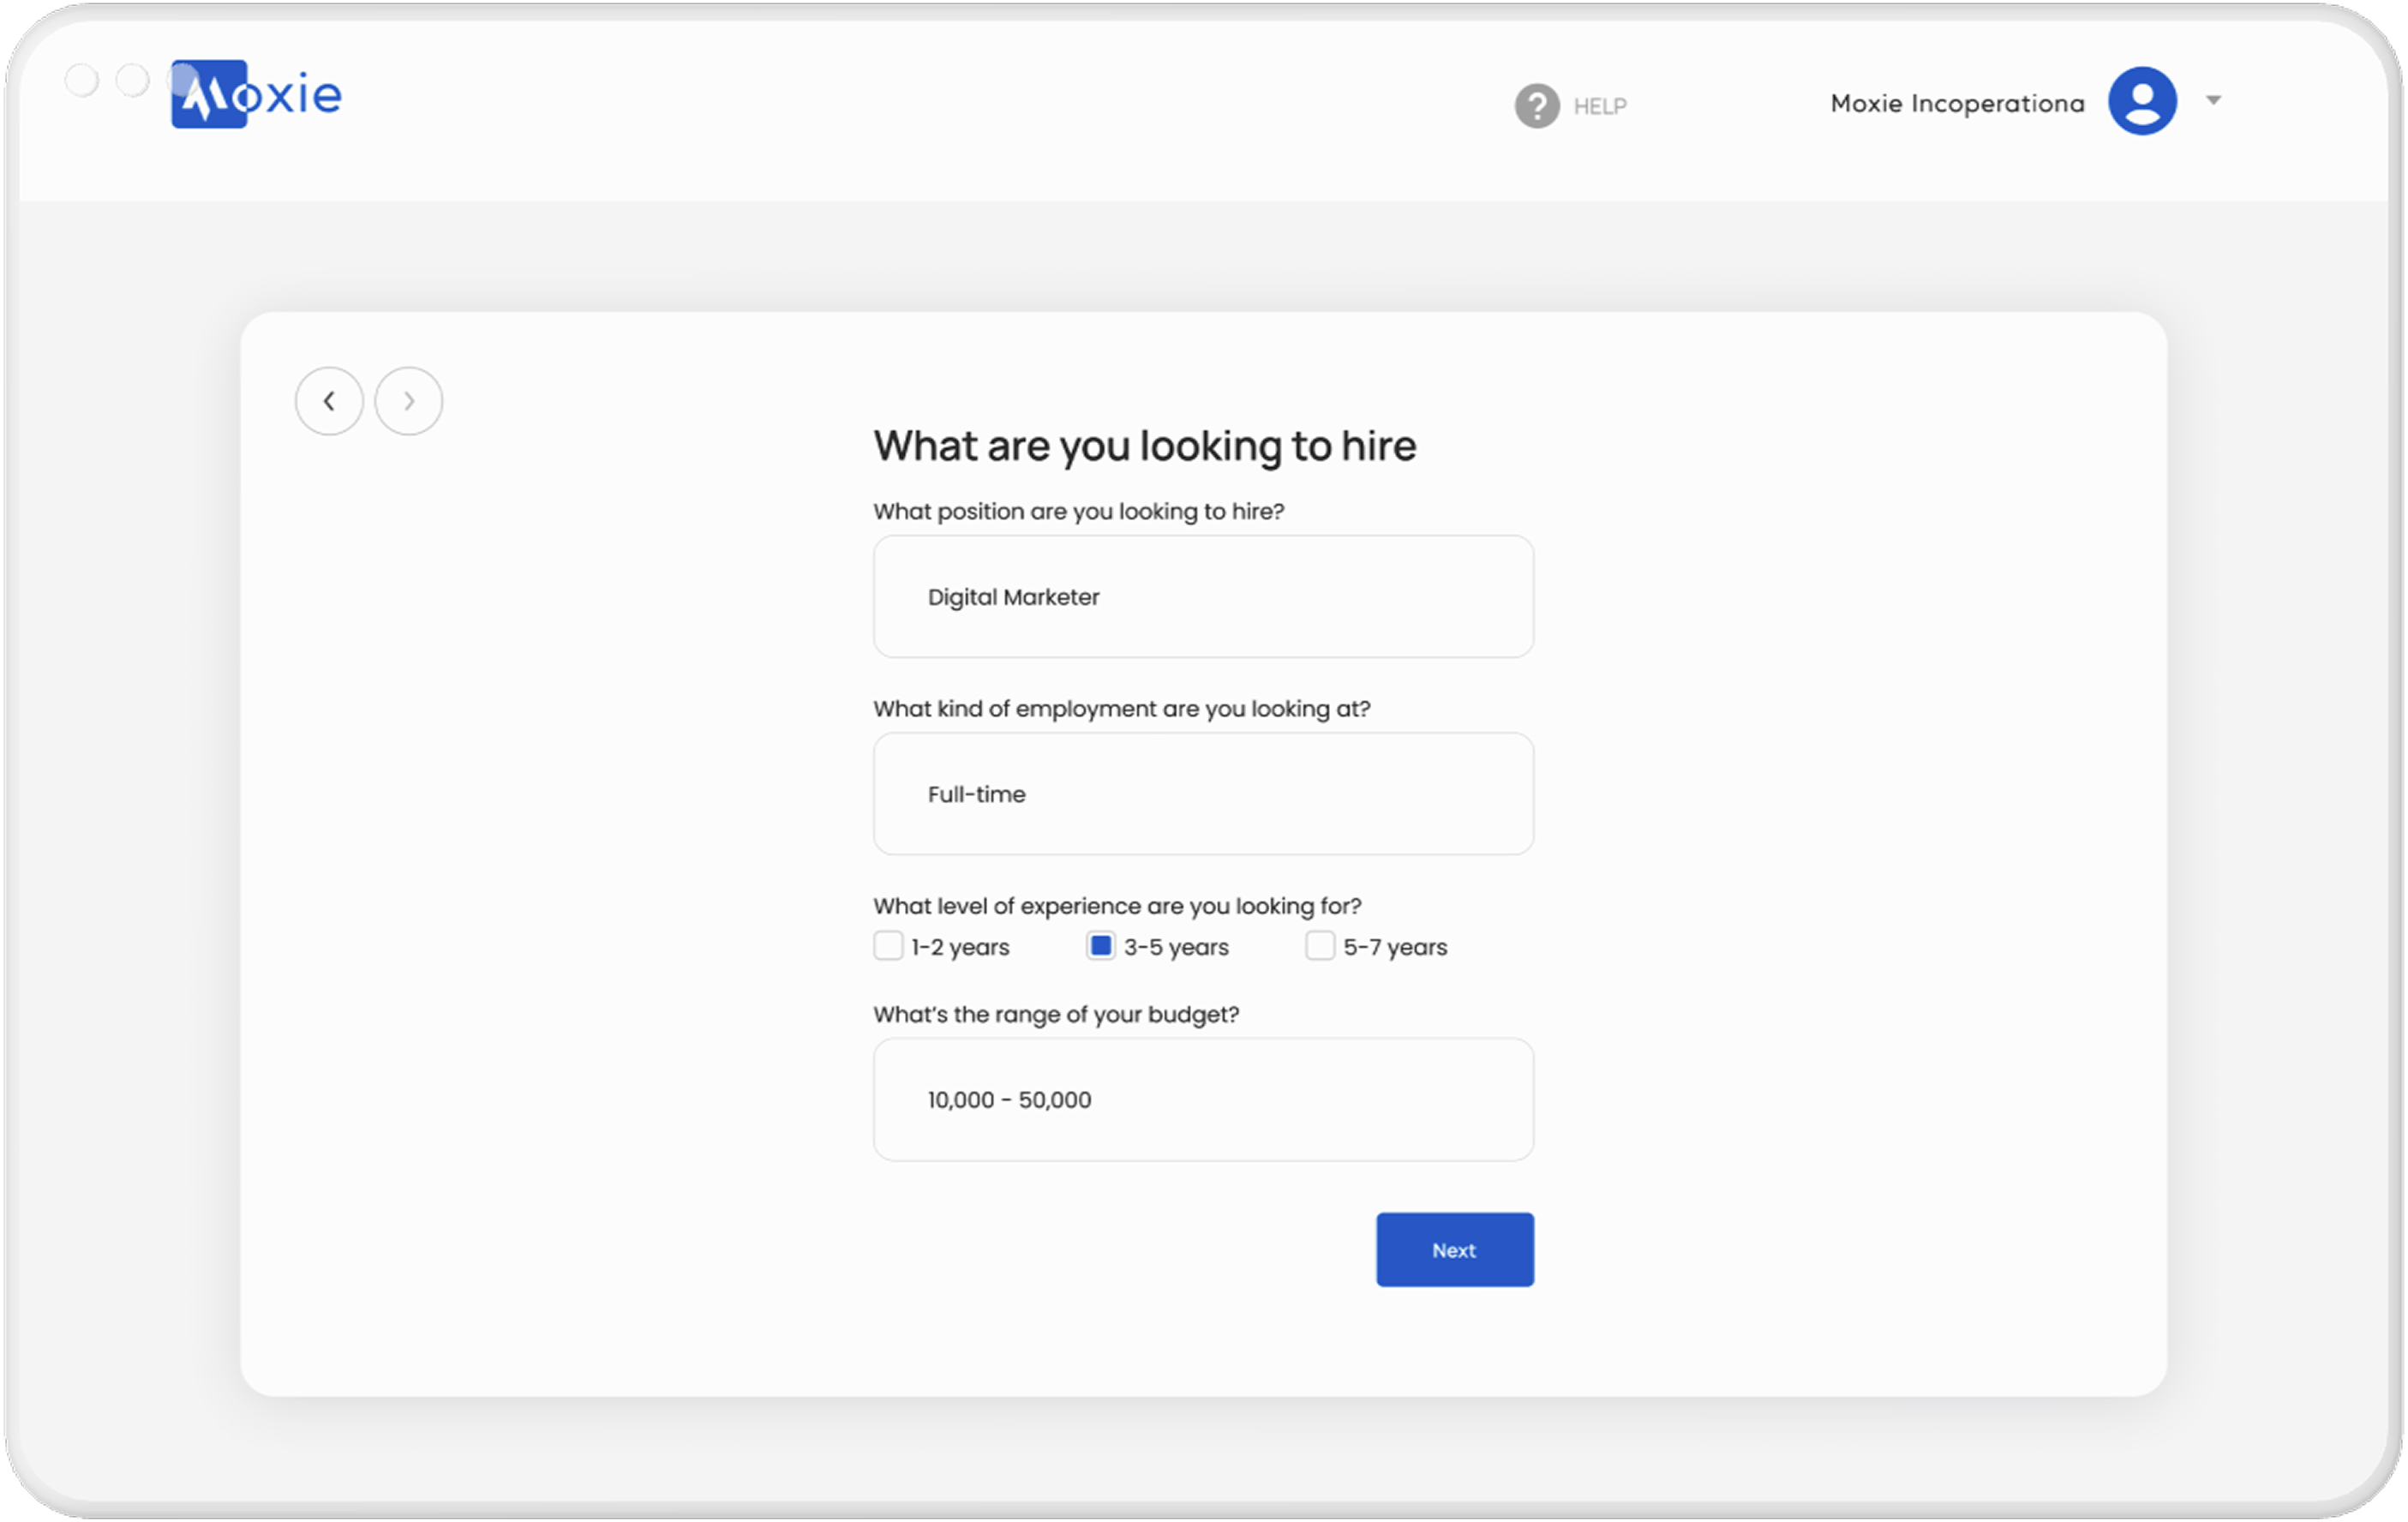
Task: Select the 3-5 years label text
Action: click(x=1176, y=947)
